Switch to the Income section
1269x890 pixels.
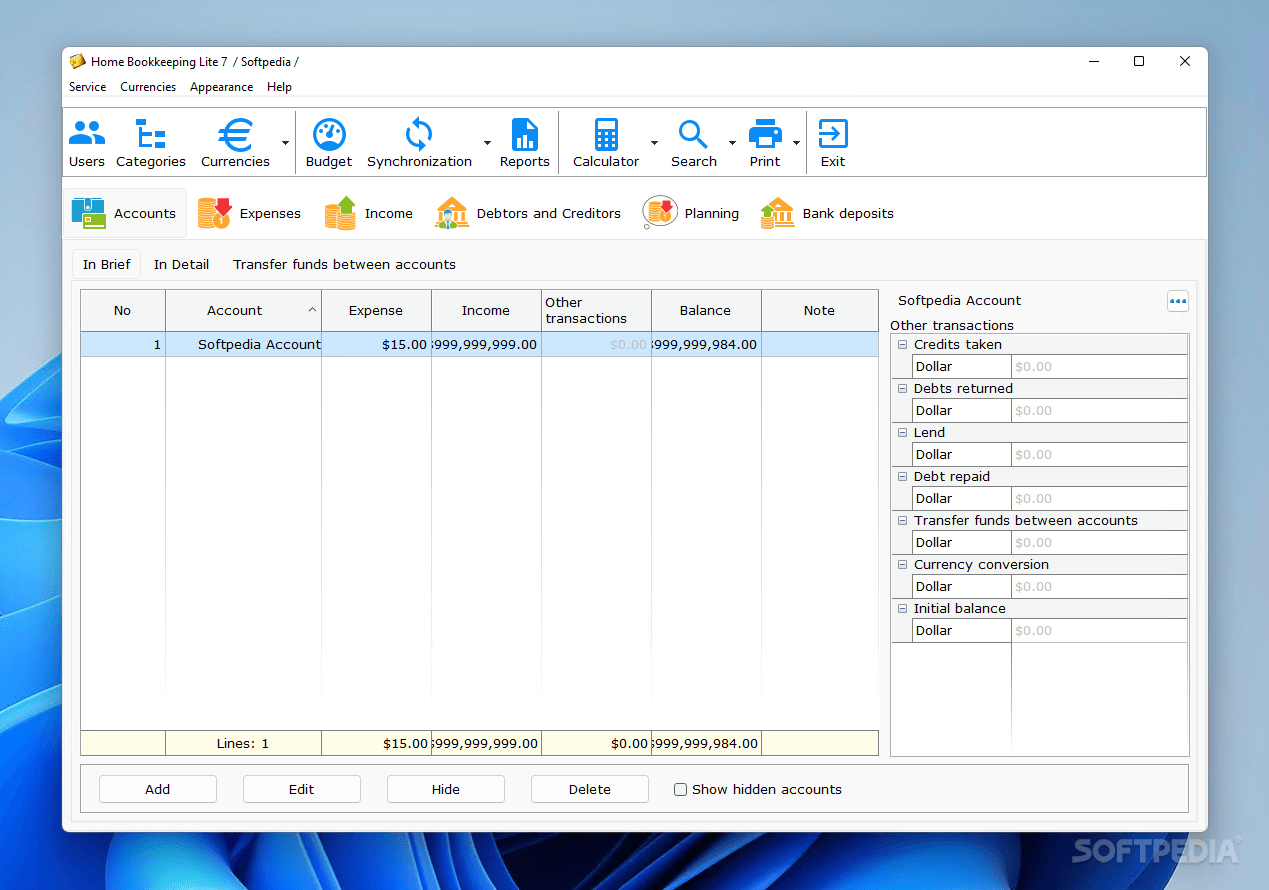[369, 213]
